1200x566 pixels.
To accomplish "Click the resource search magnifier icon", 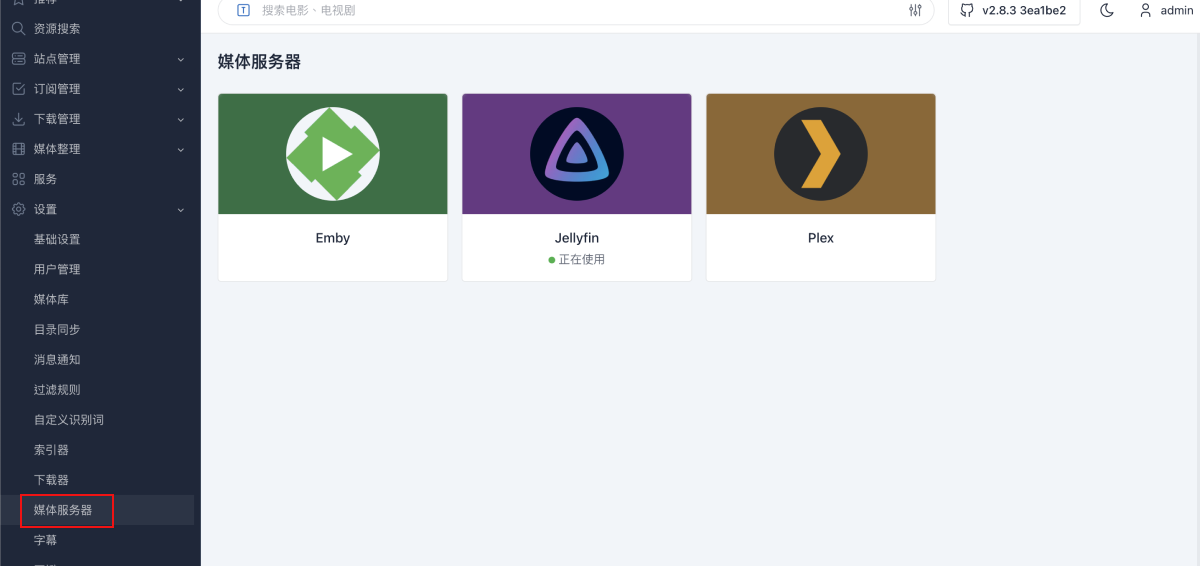I will tap(18, 29).
